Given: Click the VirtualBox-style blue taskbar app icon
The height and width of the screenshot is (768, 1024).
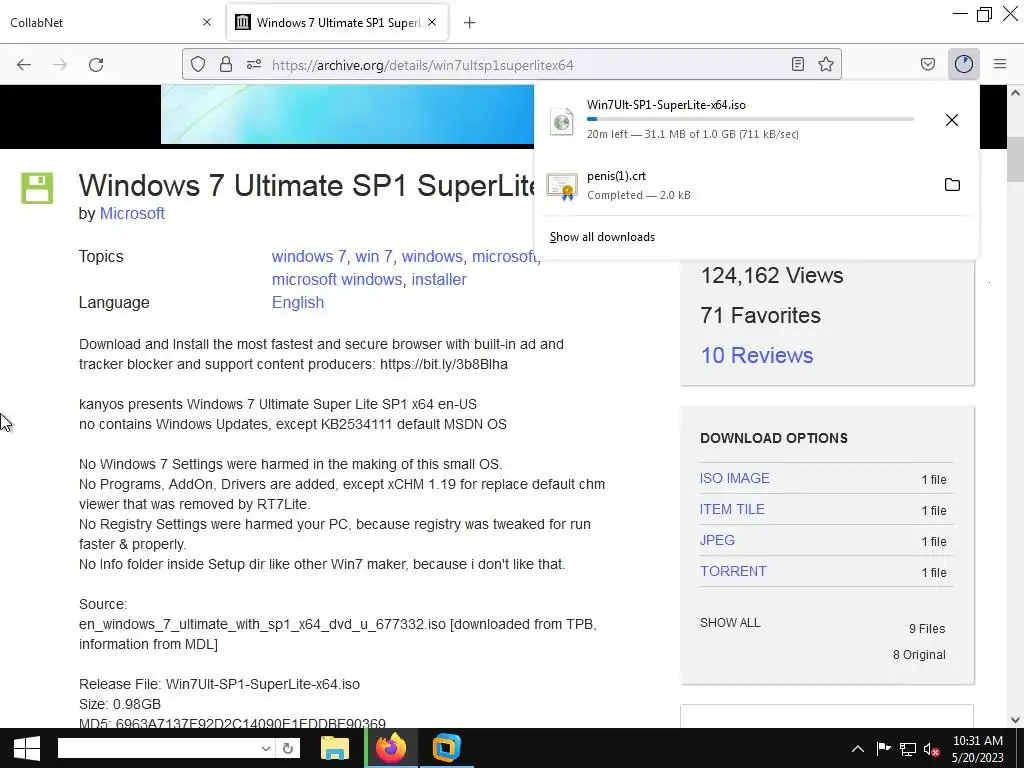Looking at the screenshot, I should tap(447, 748).
